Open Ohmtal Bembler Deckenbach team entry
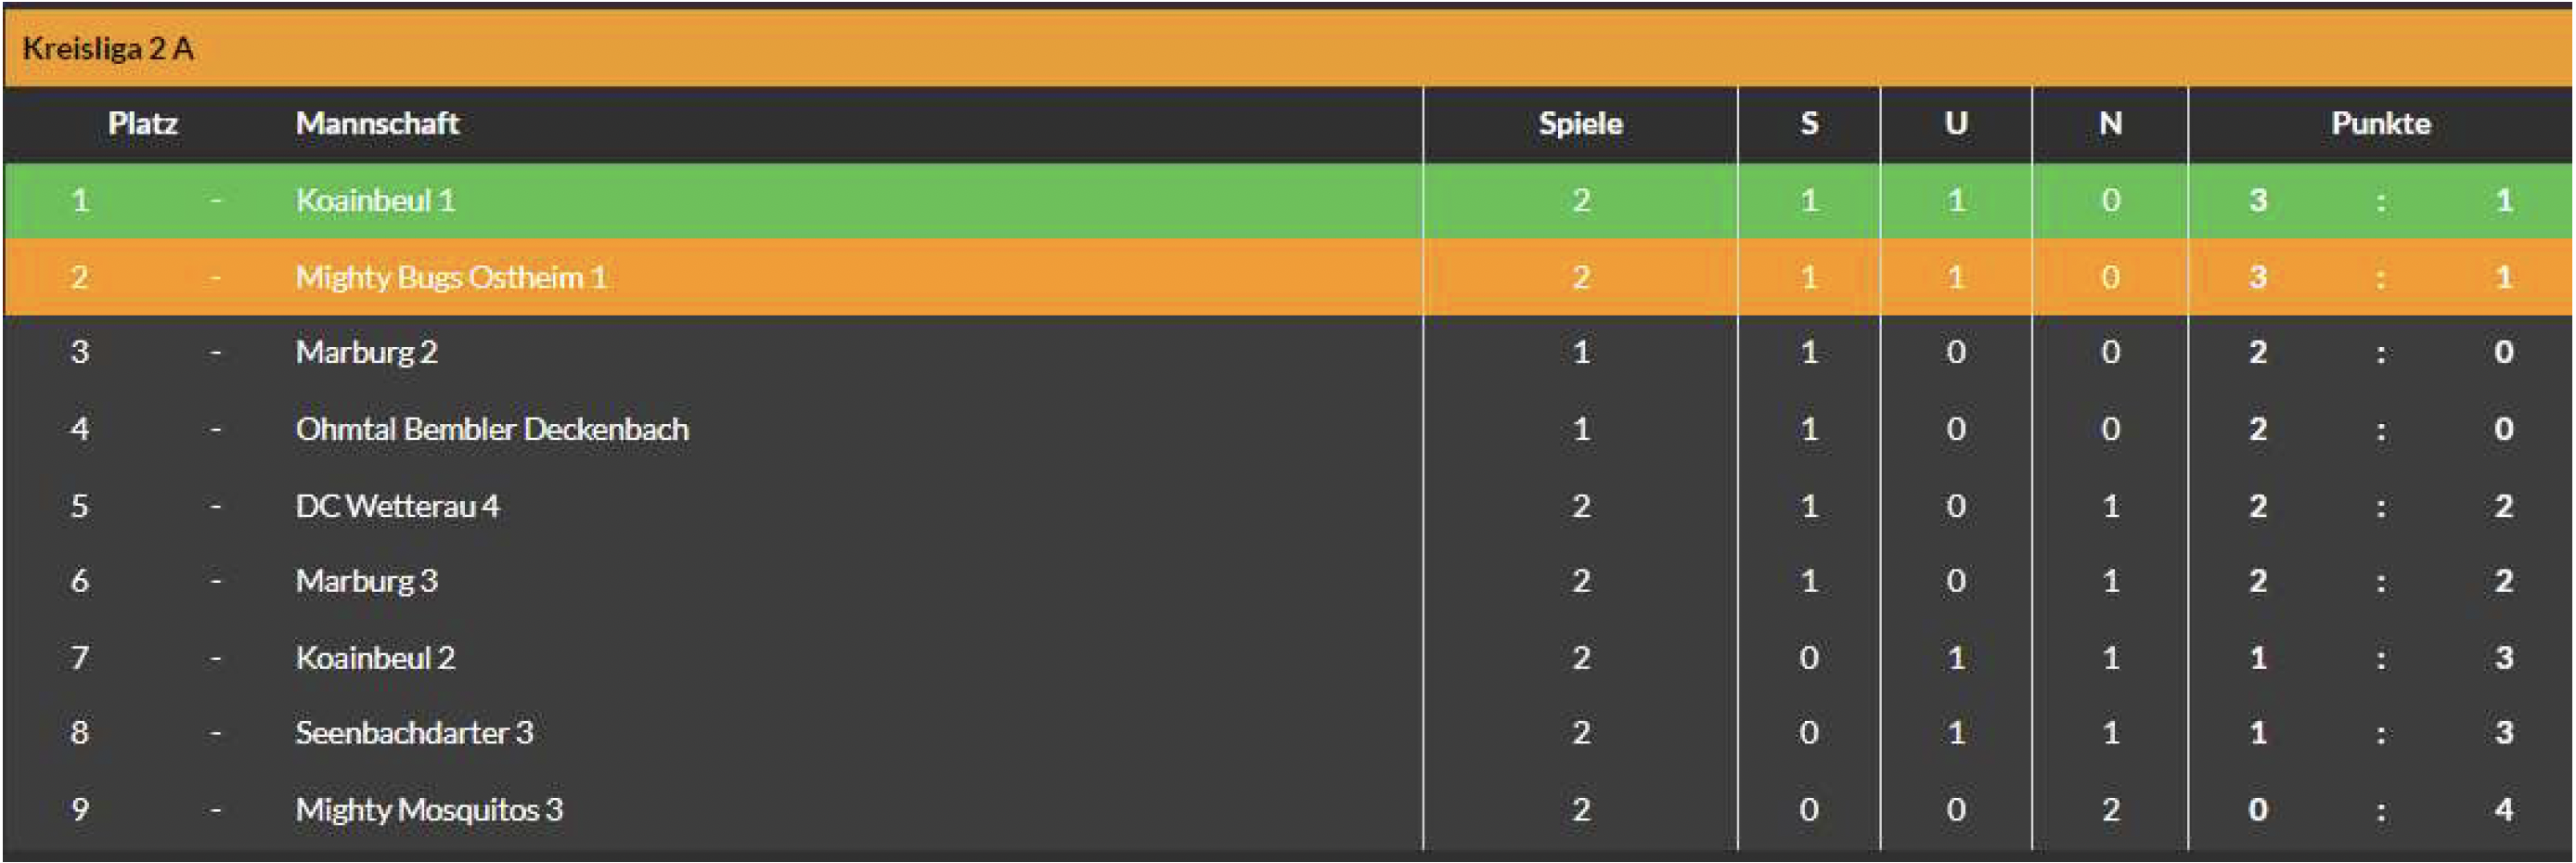The height and width of the screenshot is (863, 2576). (x=492, y=430)
